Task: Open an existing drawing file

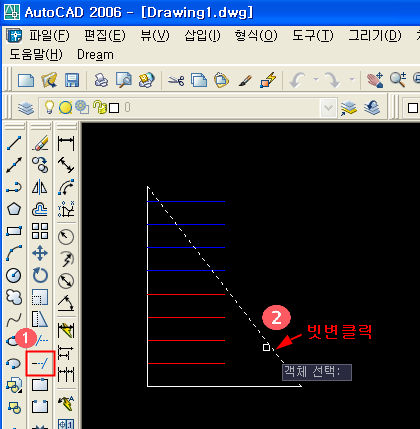Action: (49, 80)
